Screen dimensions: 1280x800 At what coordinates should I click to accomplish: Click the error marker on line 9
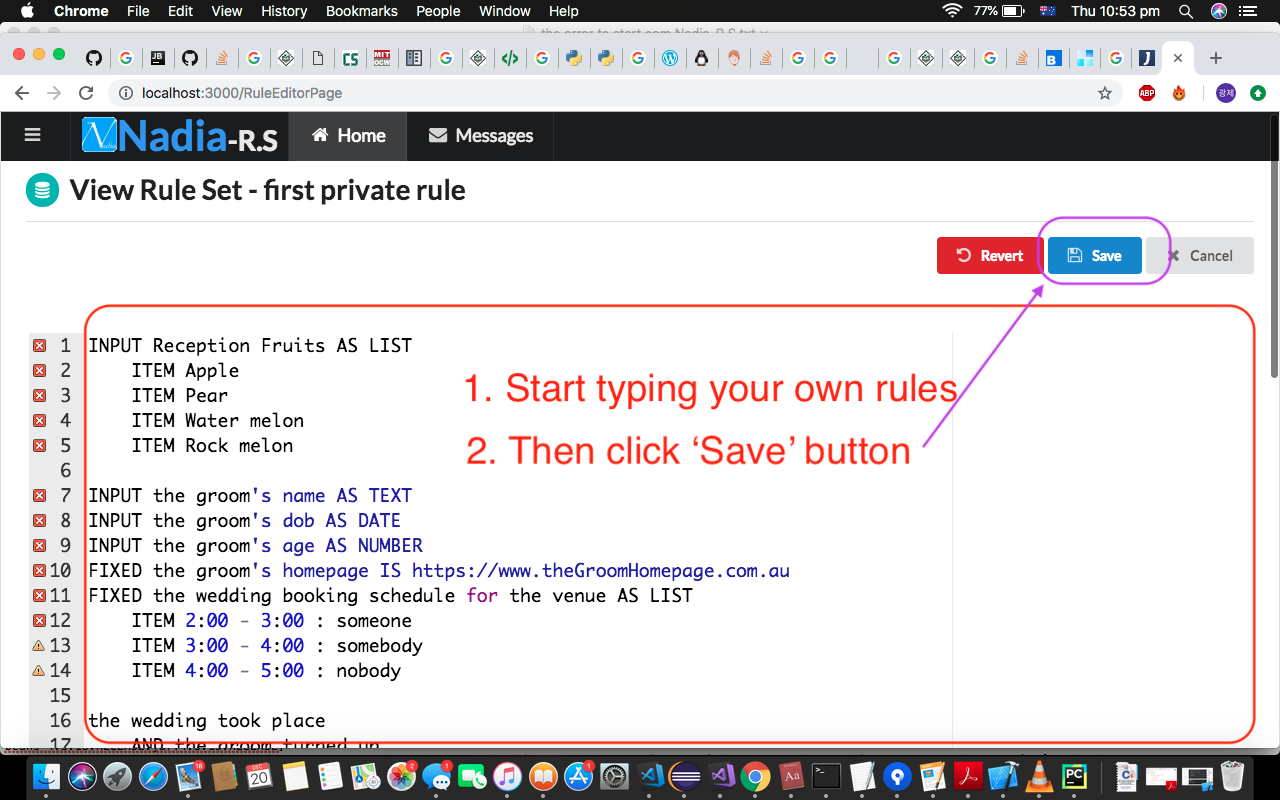pos(40,546)
